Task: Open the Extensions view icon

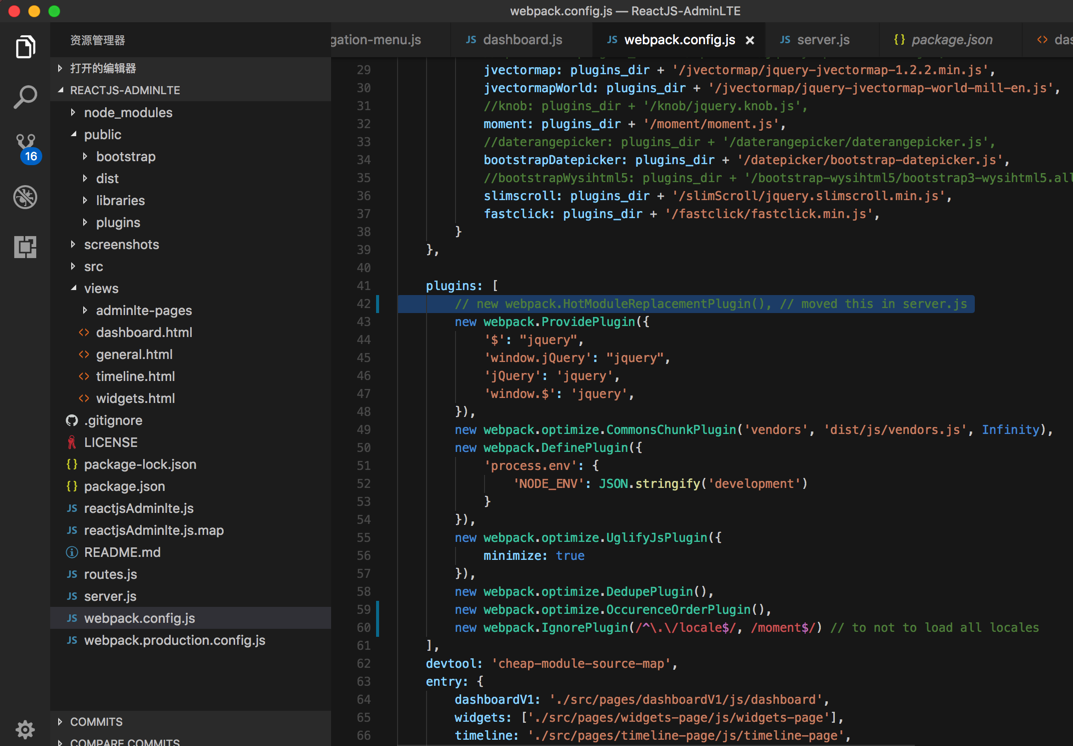Action: pyautogui.click(x=25, y=247)
